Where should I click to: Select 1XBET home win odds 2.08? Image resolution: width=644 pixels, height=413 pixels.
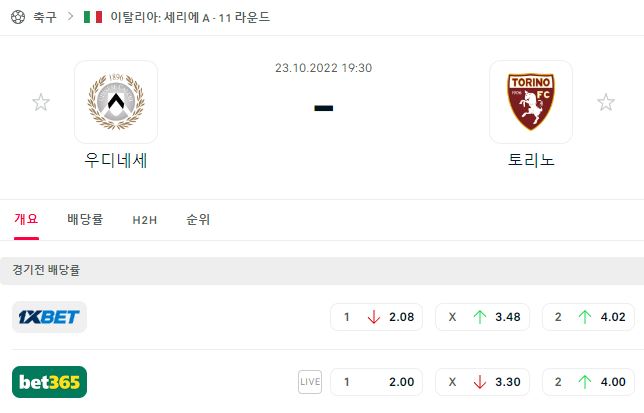[x=377, y=317]
